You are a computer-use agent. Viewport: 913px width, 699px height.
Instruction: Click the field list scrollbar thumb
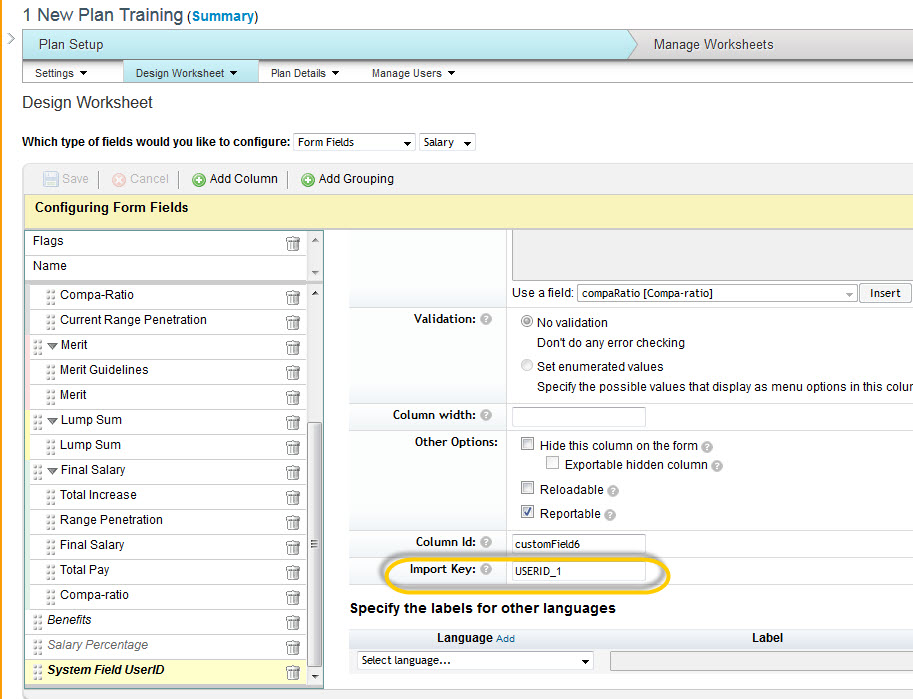tap(314, 544)
